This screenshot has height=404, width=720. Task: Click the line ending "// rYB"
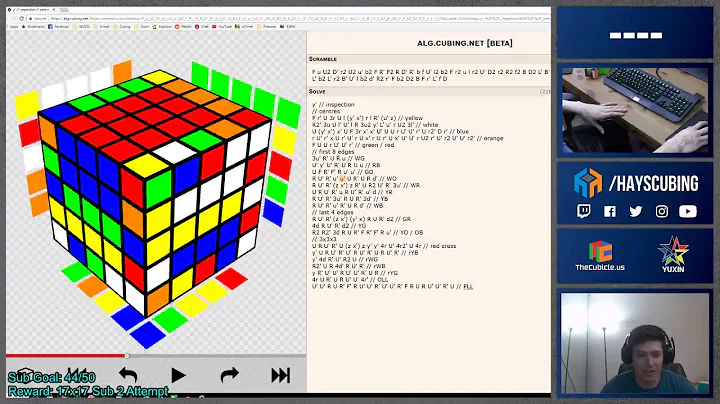coord(365,252)
